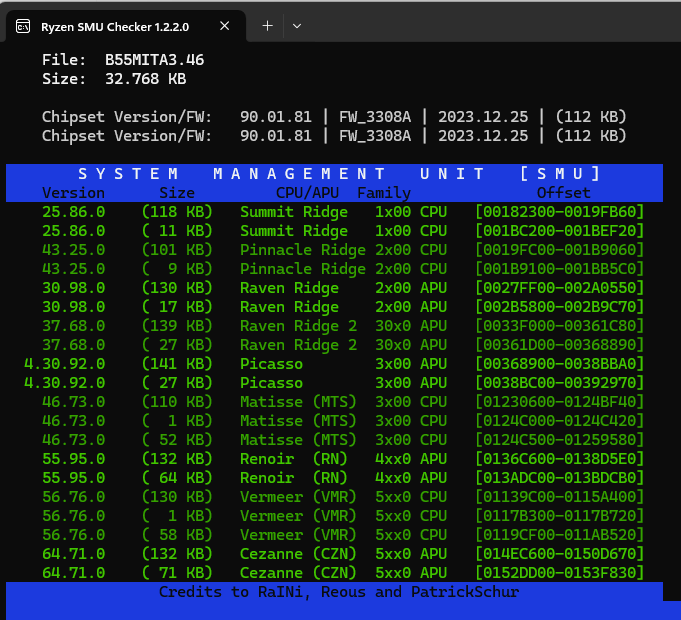Screen dimensions: 681x620
Task: Click Vermeer (VMR) in the 130 KB row
Action: click(298, 497)
